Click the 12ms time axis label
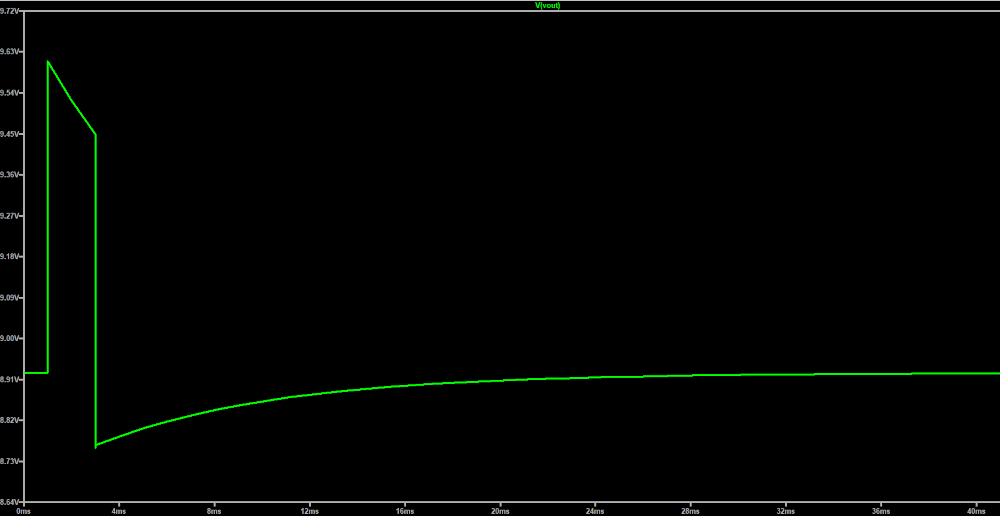Screen dimensions: 1000x516 point(309,510)
